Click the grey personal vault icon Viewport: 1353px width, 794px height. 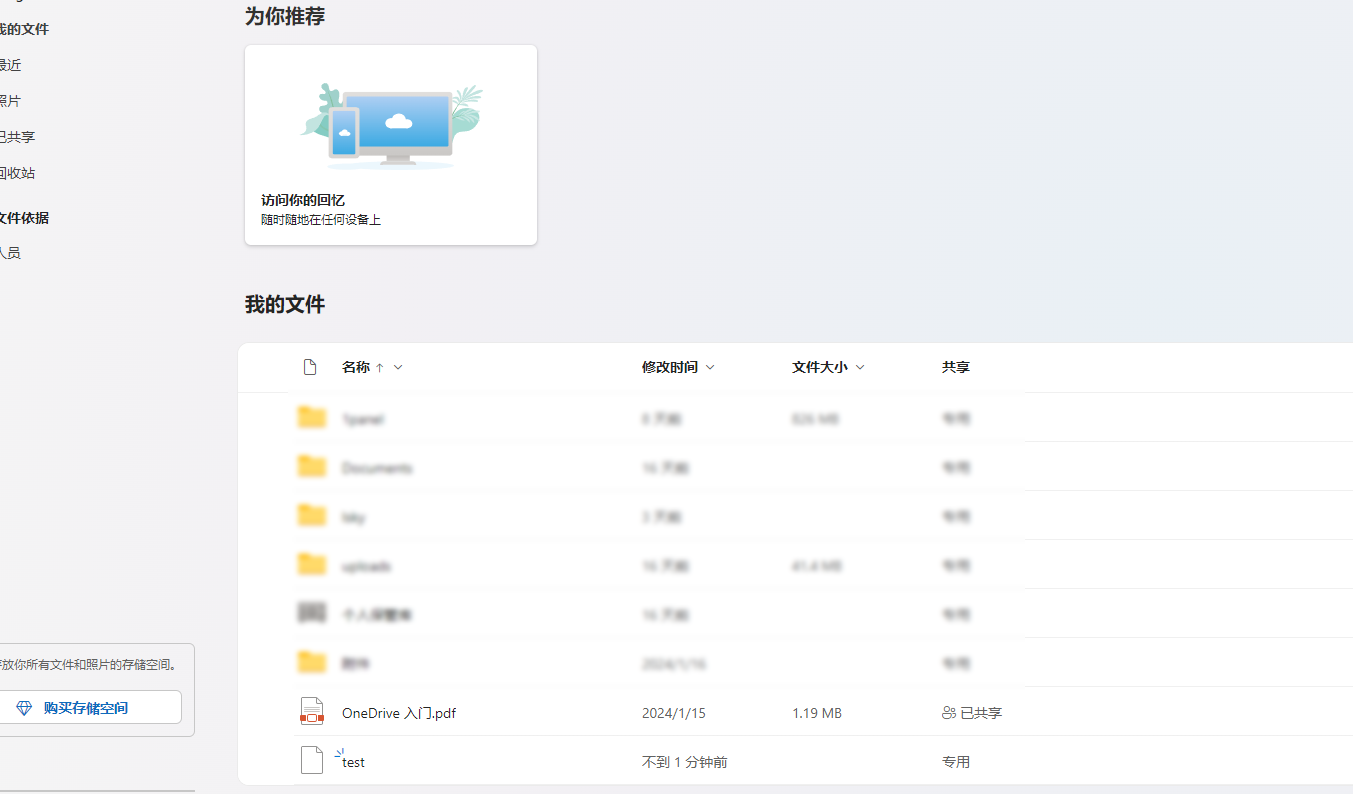(312, 614)
